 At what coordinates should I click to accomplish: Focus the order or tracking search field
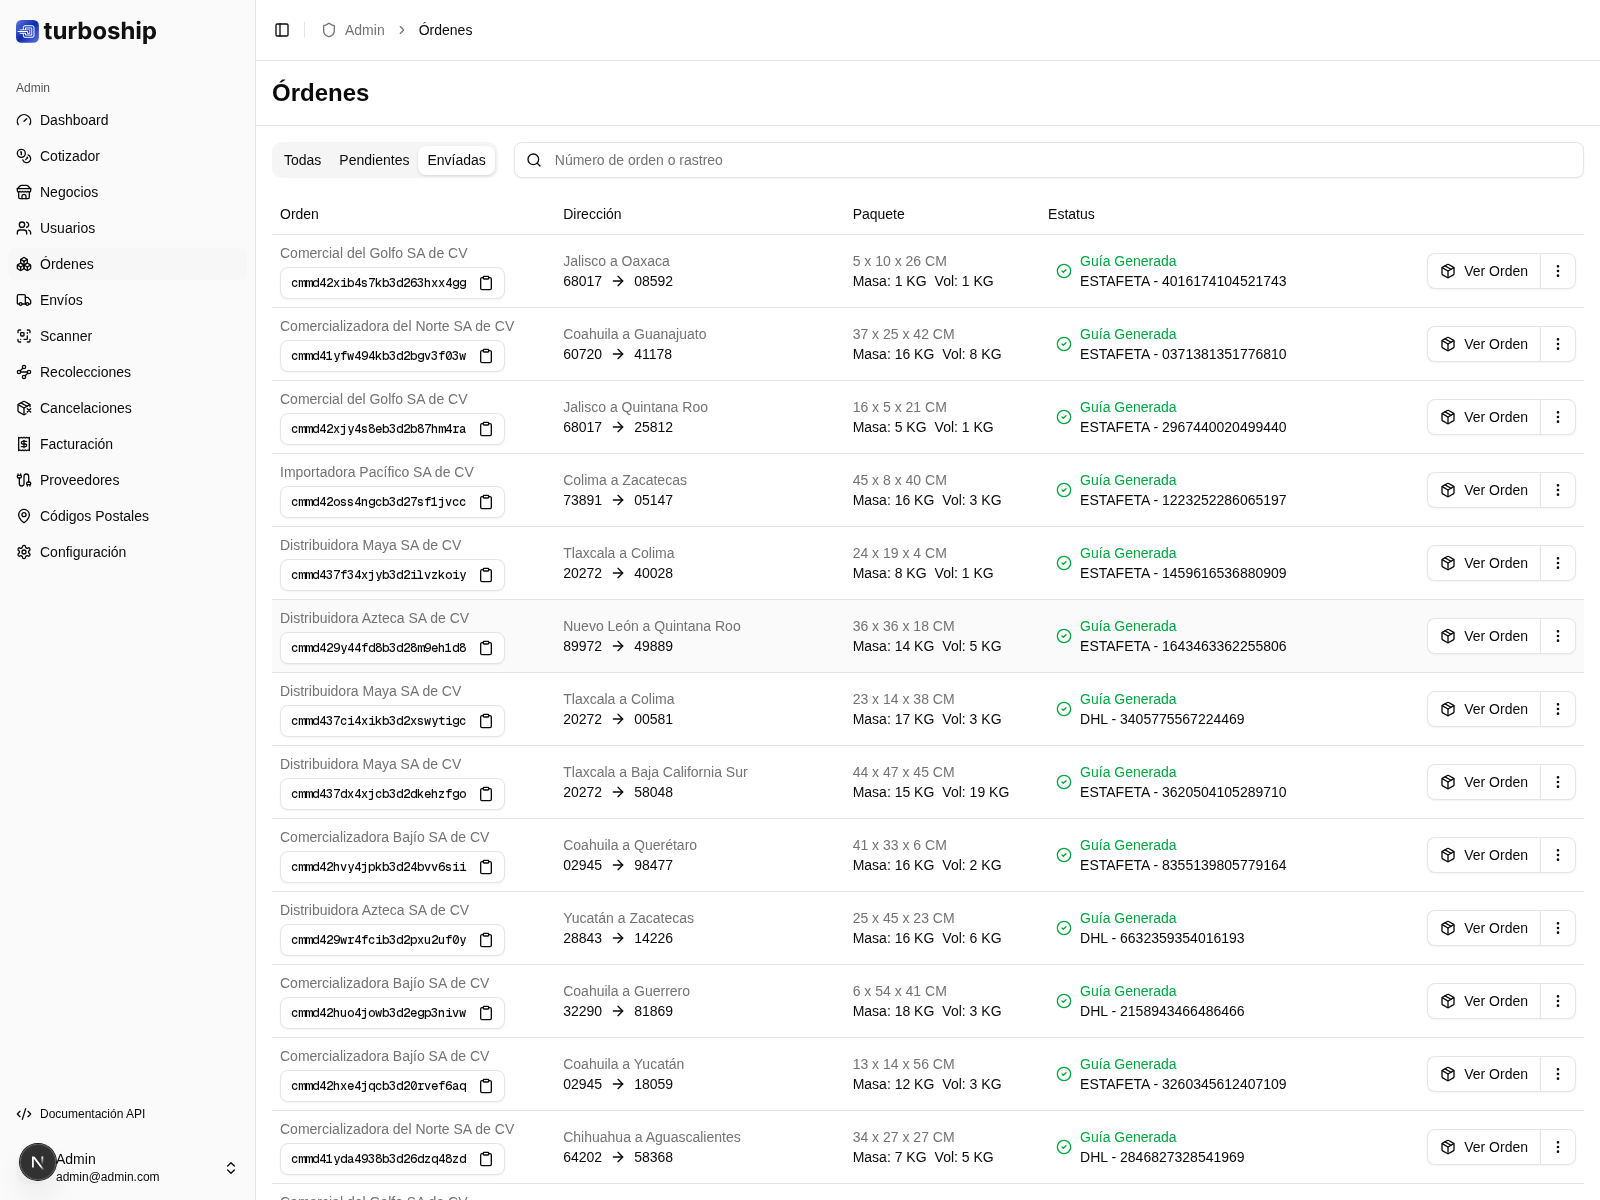click(x=1060, y=160)
